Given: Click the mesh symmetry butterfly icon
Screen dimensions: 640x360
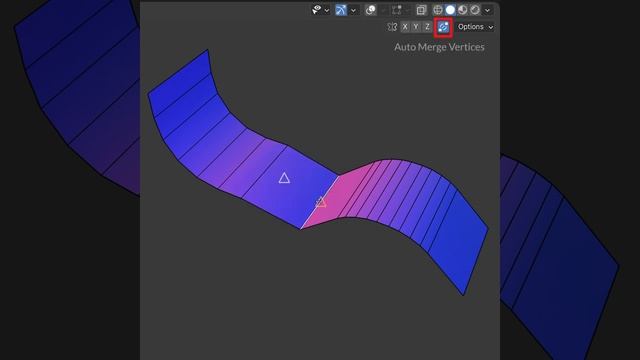Looking at the screenshot, I should click(392, 27).
